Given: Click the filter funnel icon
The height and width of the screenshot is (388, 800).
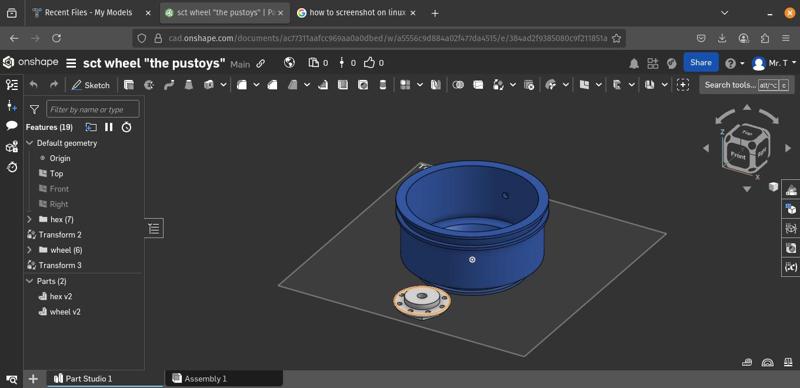Looking at the screenshot, I should [x=34, y=109].
